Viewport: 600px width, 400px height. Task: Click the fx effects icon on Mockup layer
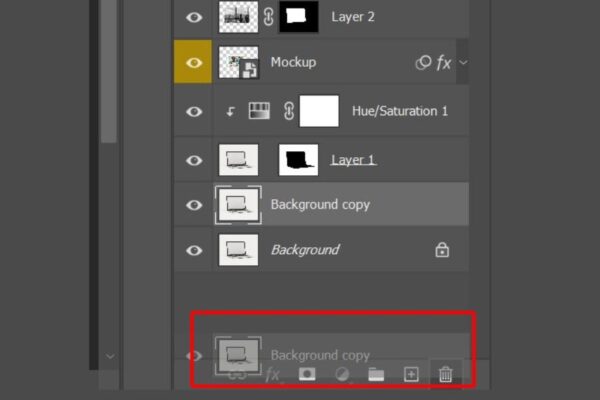(444, 63)
